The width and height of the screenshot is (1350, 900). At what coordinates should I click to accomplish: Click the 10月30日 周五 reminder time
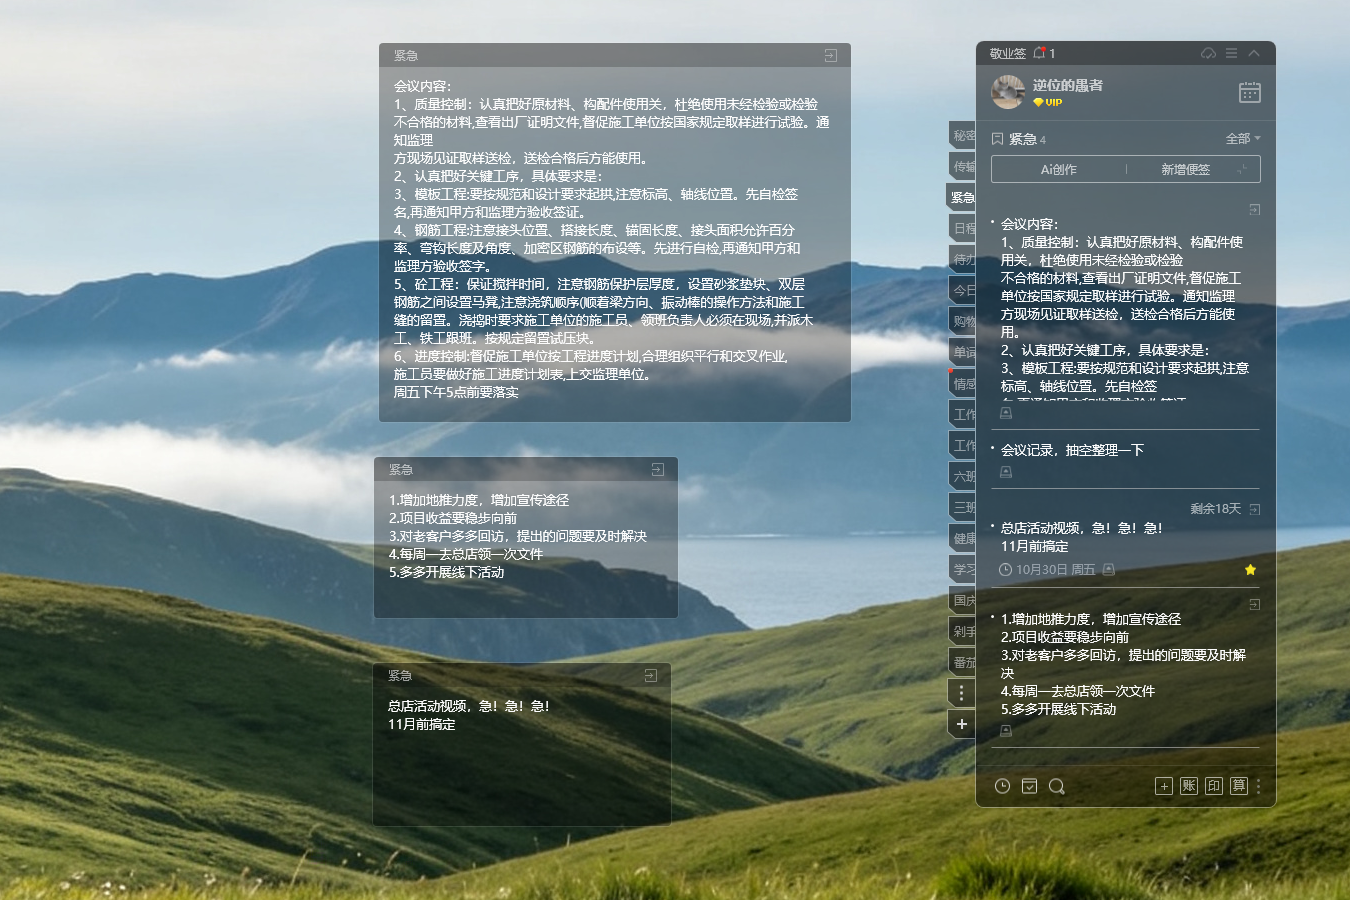pos(1047,569)
